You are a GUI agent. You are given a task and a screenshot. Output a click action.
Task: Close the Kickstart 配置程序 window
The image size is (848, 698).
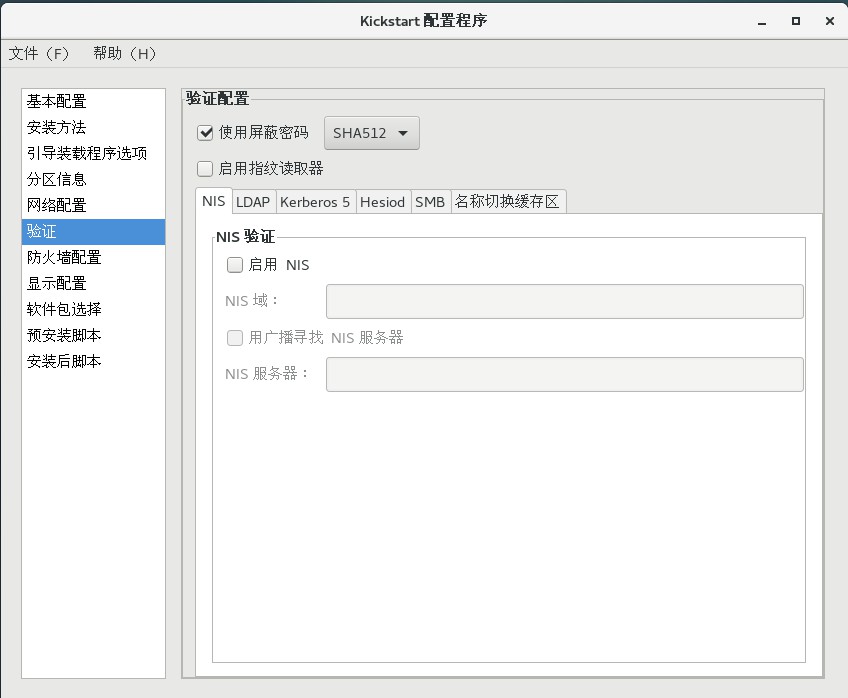pos(830,21)
